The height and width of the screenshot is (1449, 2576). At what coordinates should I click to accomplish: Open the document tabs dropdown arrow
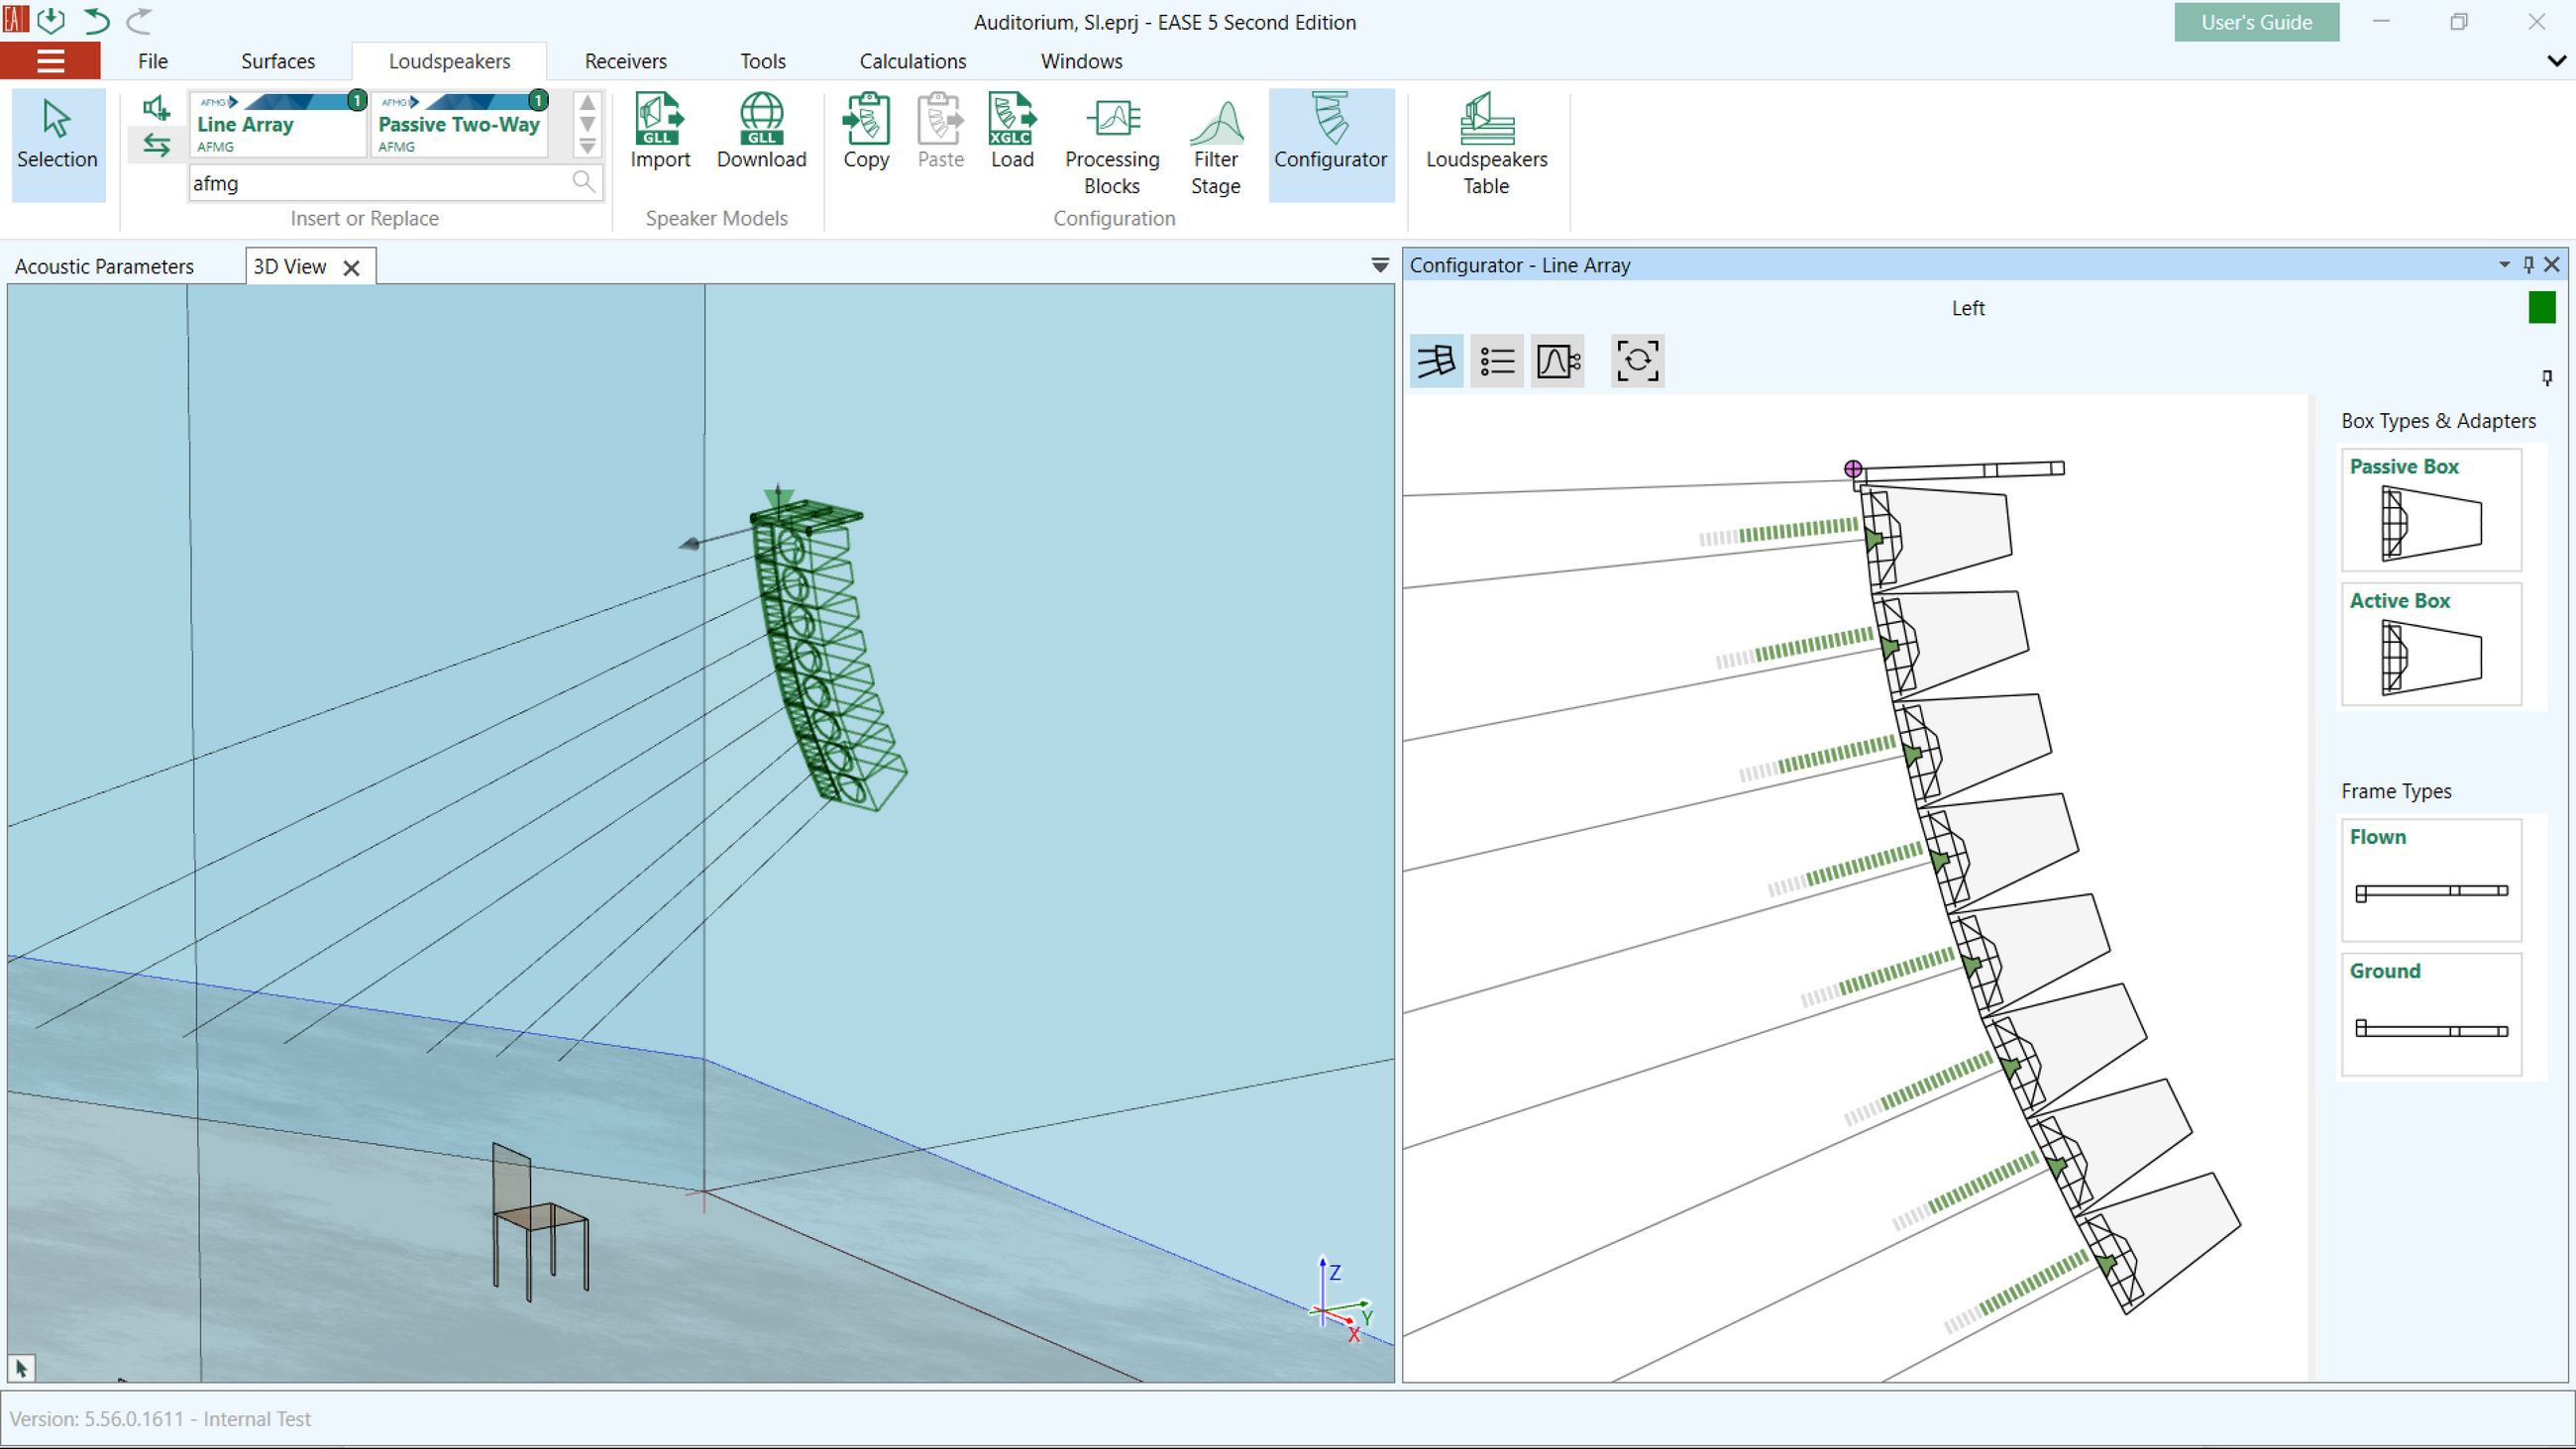point(1380,266)
